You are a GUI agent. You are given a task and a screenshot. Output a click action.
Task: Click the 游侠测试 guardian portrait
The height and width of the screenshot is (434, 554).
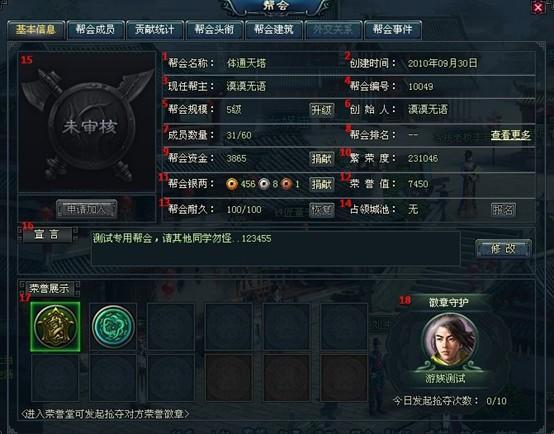[x=450, y=340]
